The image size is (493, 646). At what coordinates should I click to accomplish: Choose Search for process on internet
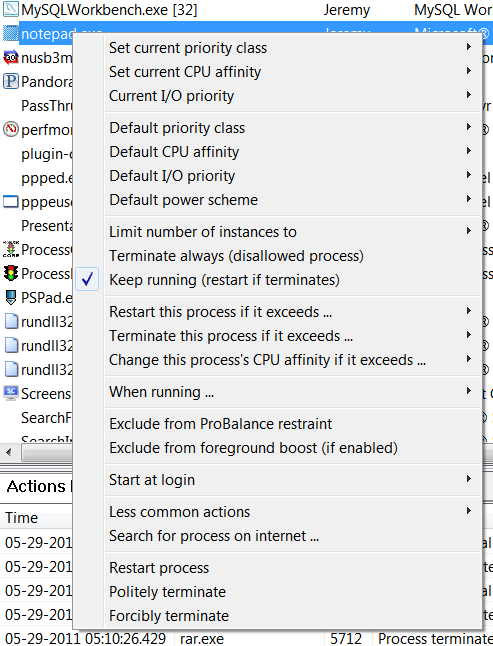coord(214,536)
